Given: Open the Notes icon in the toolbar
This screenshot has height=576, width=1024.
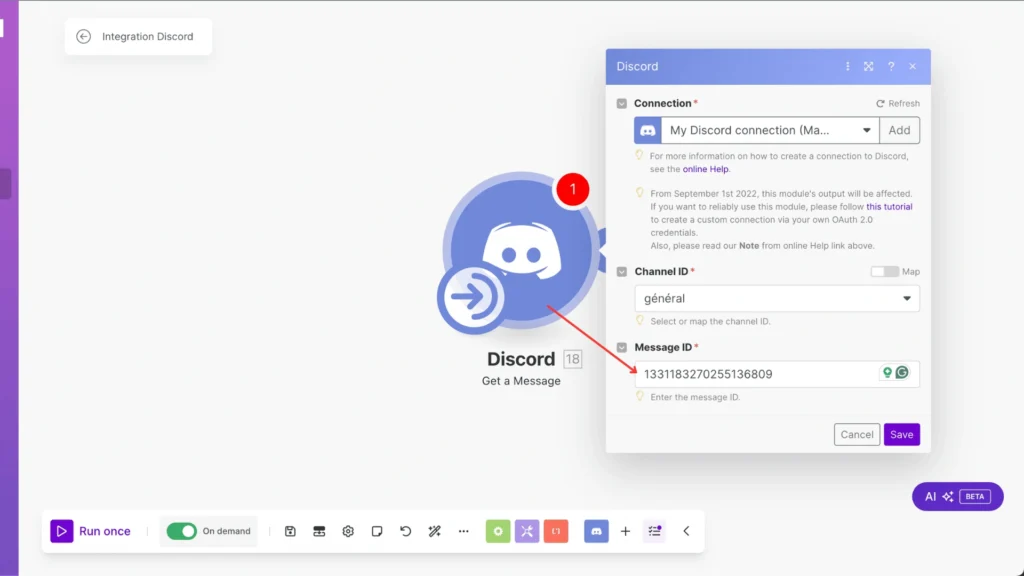Looking at the screenshot, I should [x=377, y=531].
